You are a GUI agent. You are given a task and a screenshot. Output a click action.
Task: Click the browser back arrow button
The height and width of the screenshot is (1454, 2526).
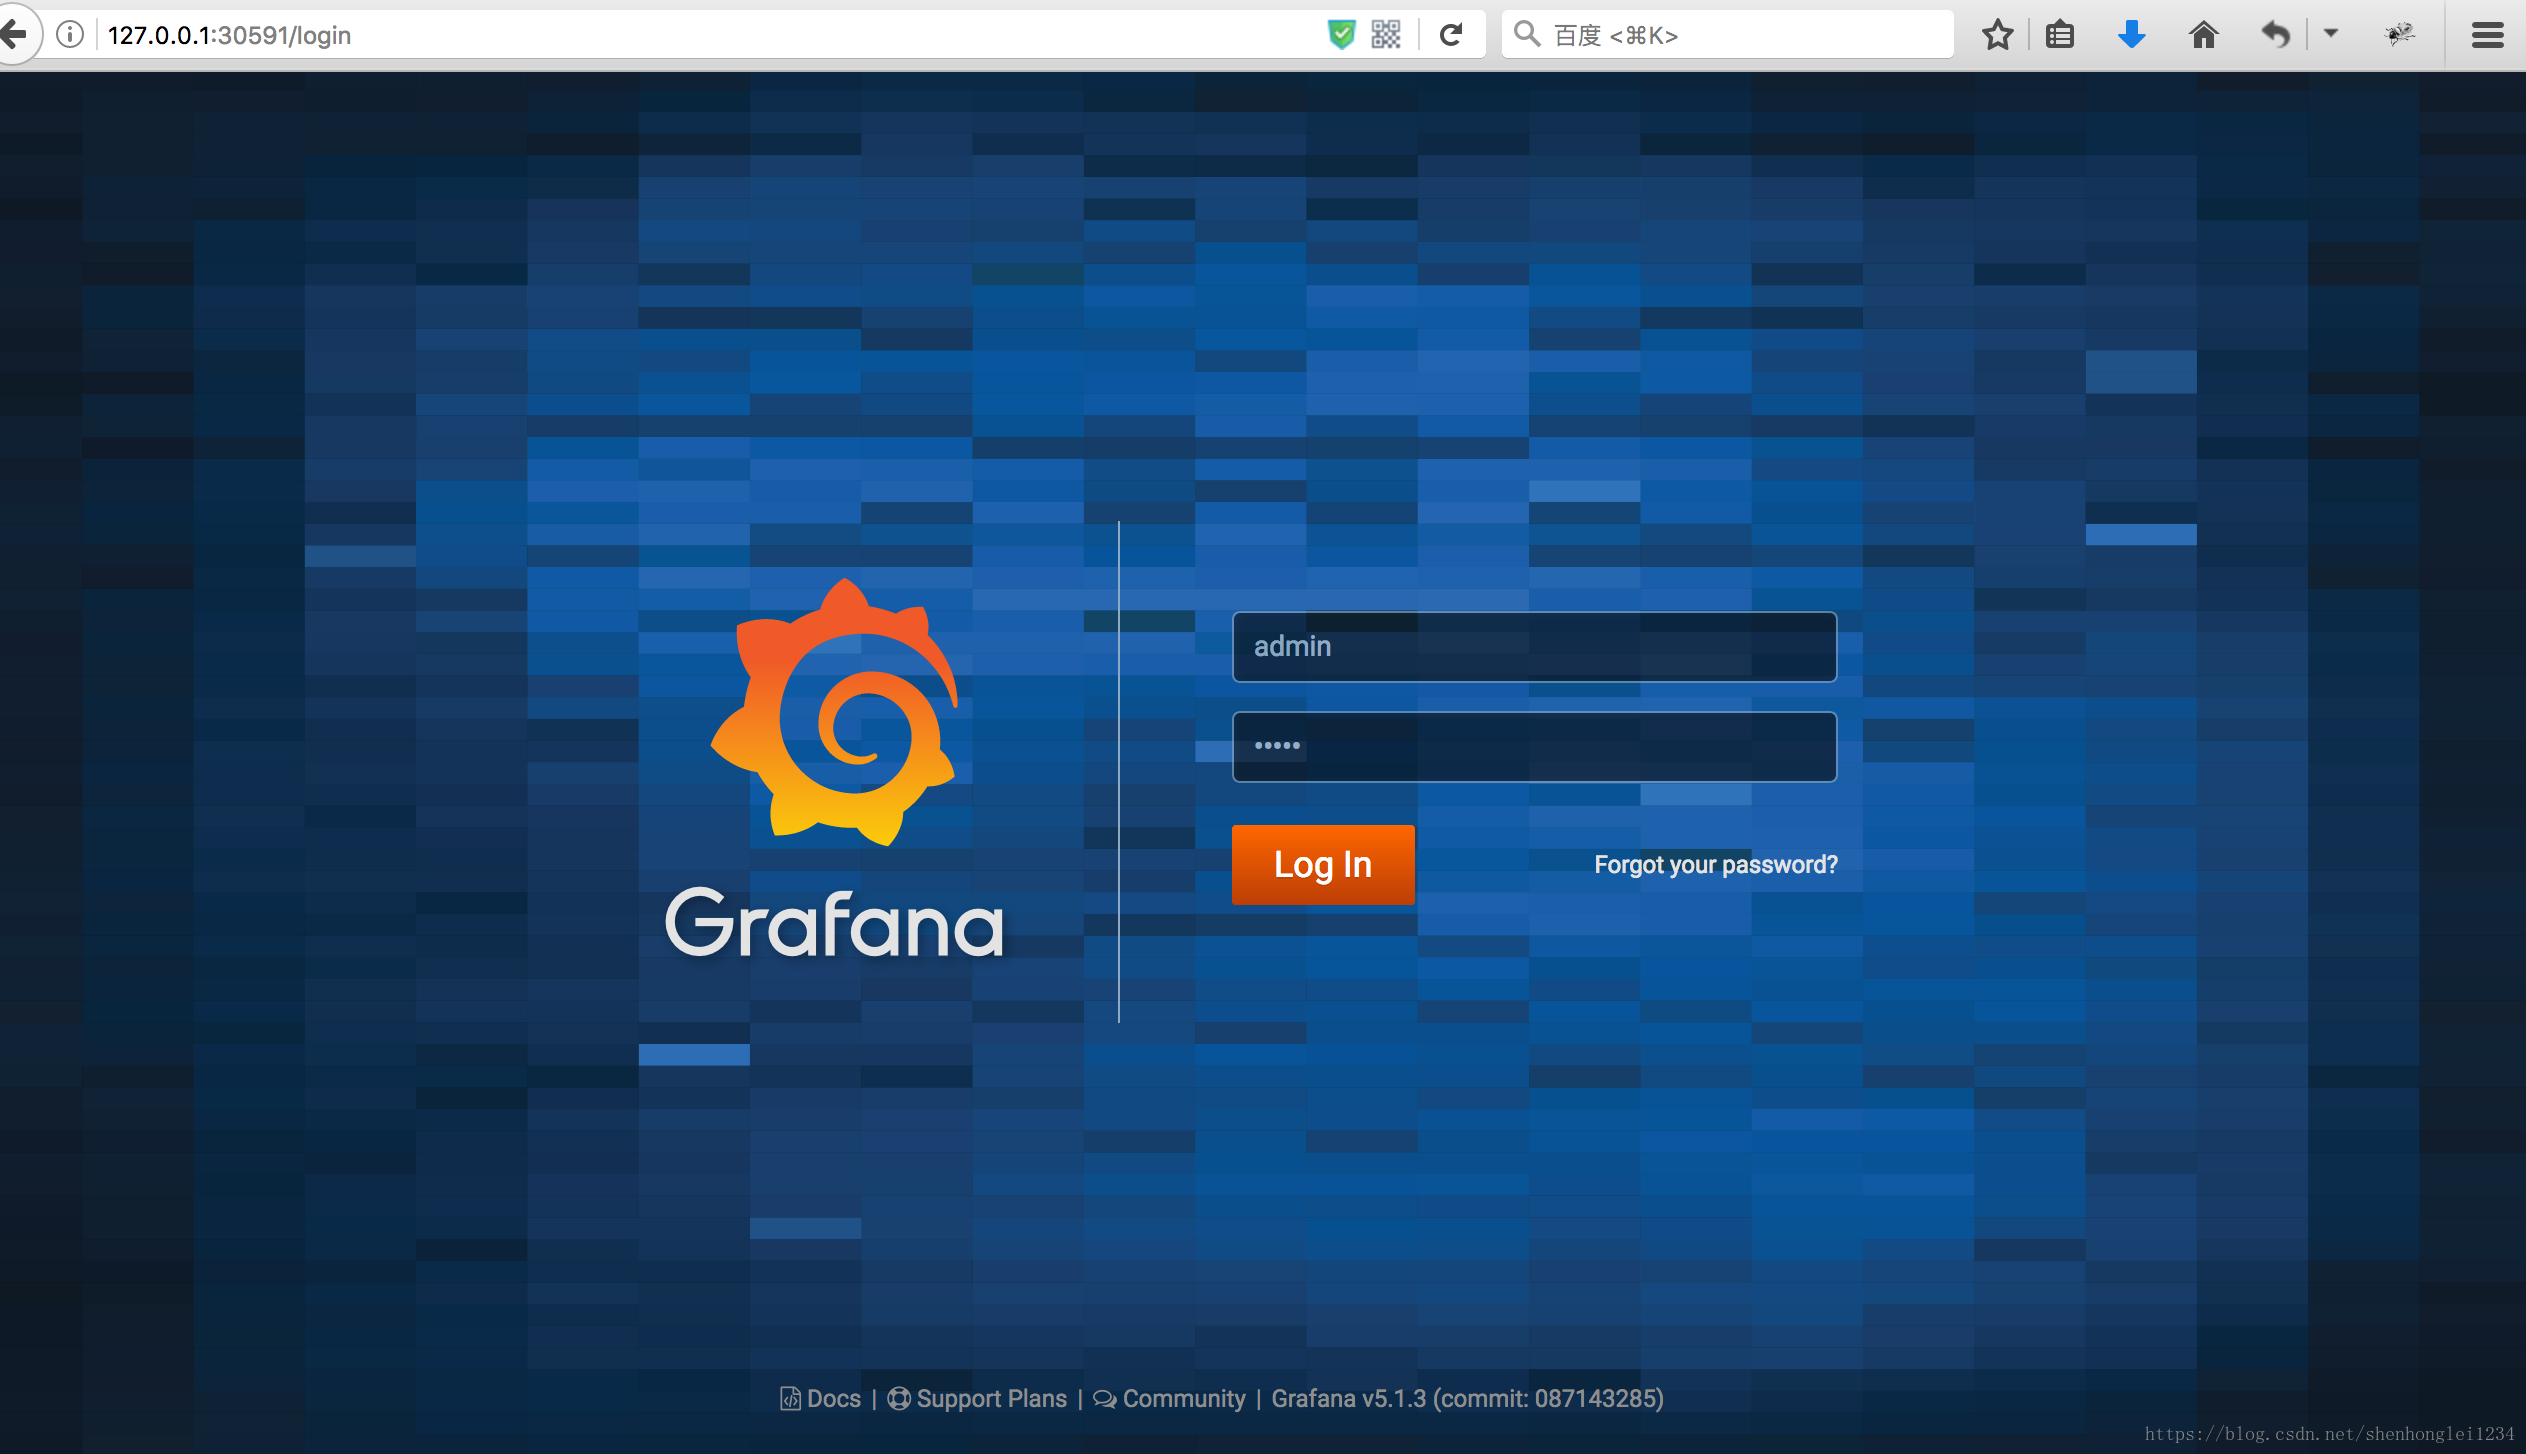click(x=14, y=35)
